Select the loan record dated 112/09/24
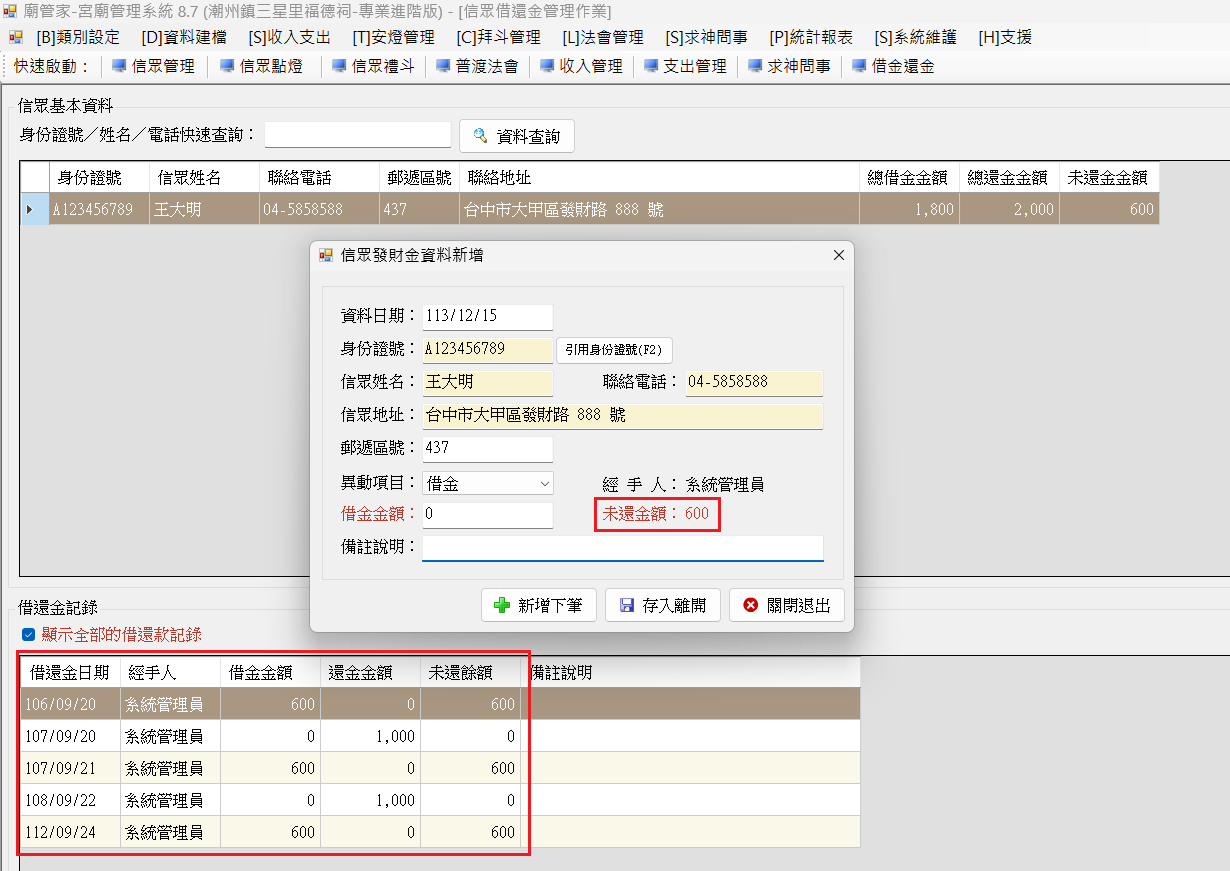The height and width of the screenshot is (871, 1230). click(440, 832)
